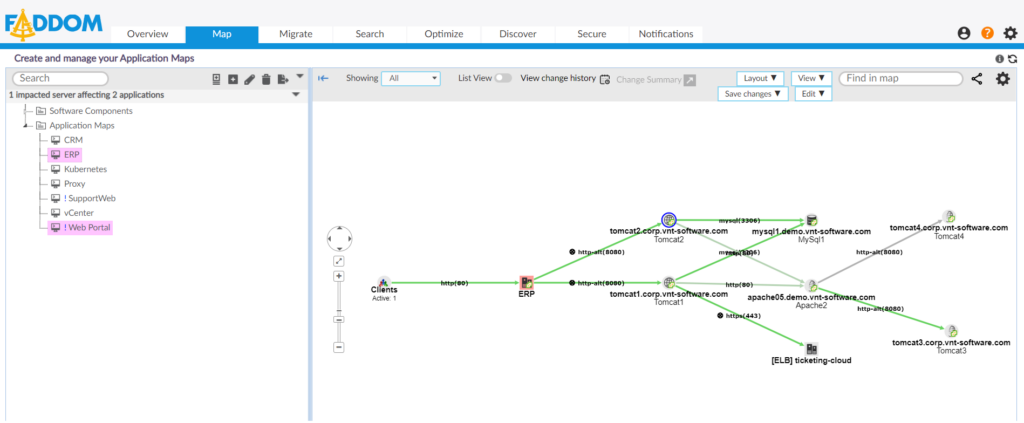
Task: Select the Tomcat2 server node
Action: point(669,220)
